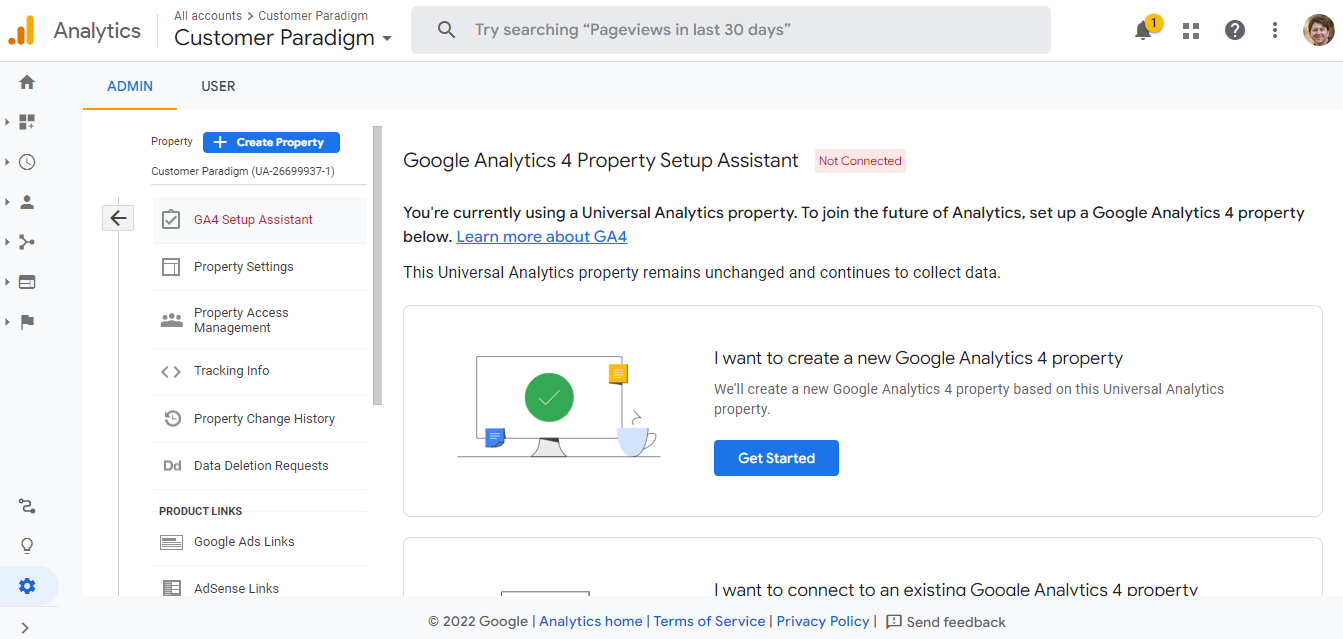Open the Audience reports person icon
The width and height of the screenshot is (1343, 639).
(26, 201)
